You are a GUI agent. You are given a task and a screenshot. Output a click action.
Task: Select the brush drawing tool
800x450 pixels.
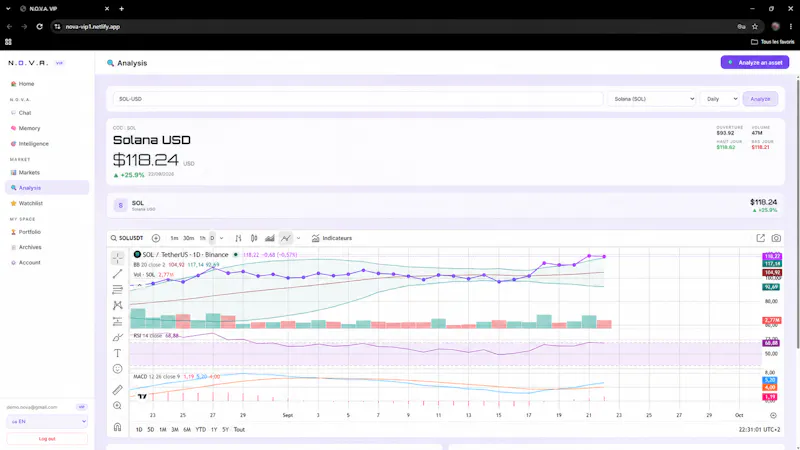117,337
